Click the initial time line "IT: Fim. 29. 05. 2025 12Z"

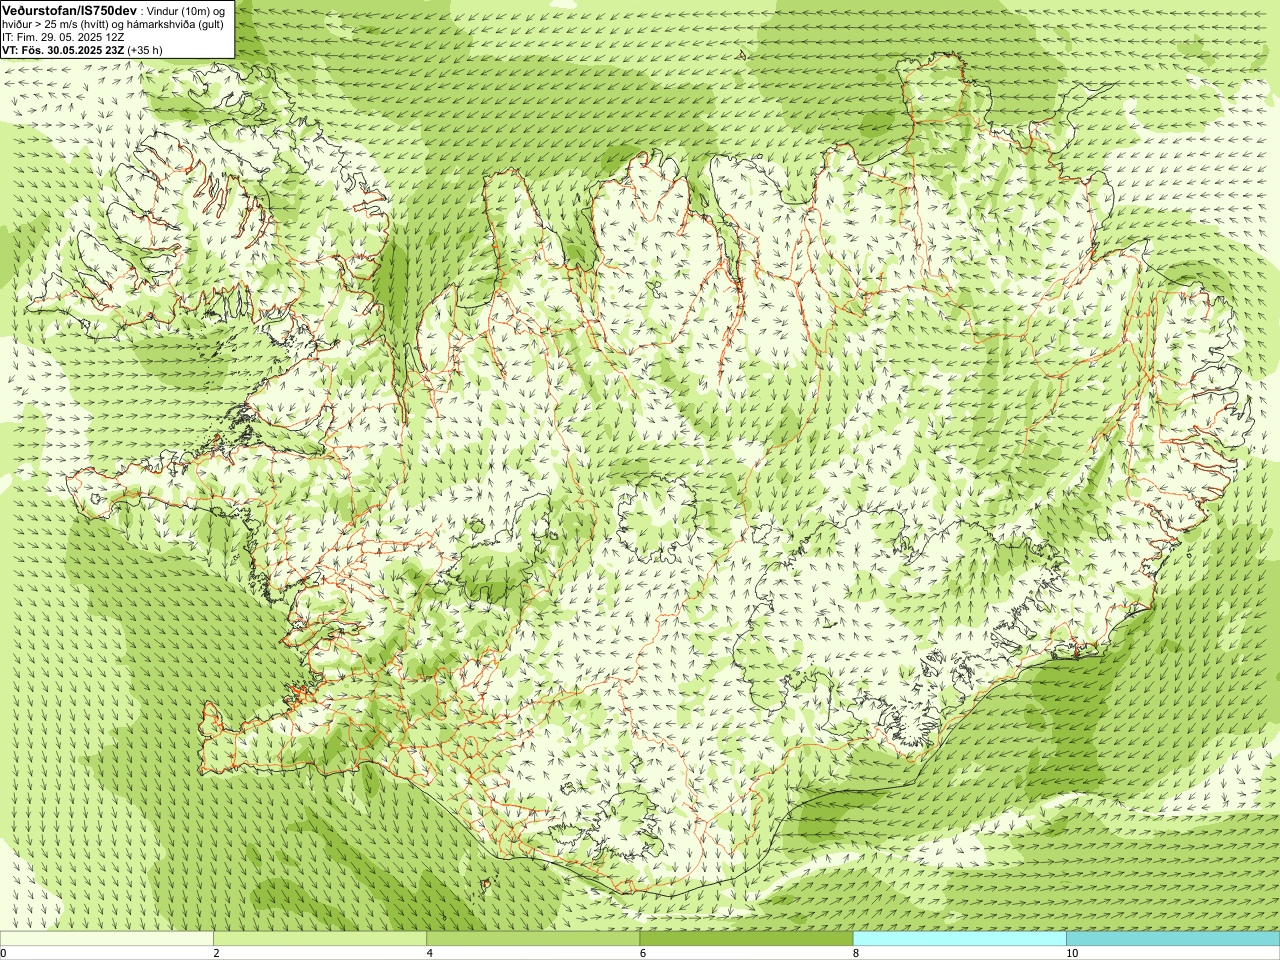tap(63, 37)
